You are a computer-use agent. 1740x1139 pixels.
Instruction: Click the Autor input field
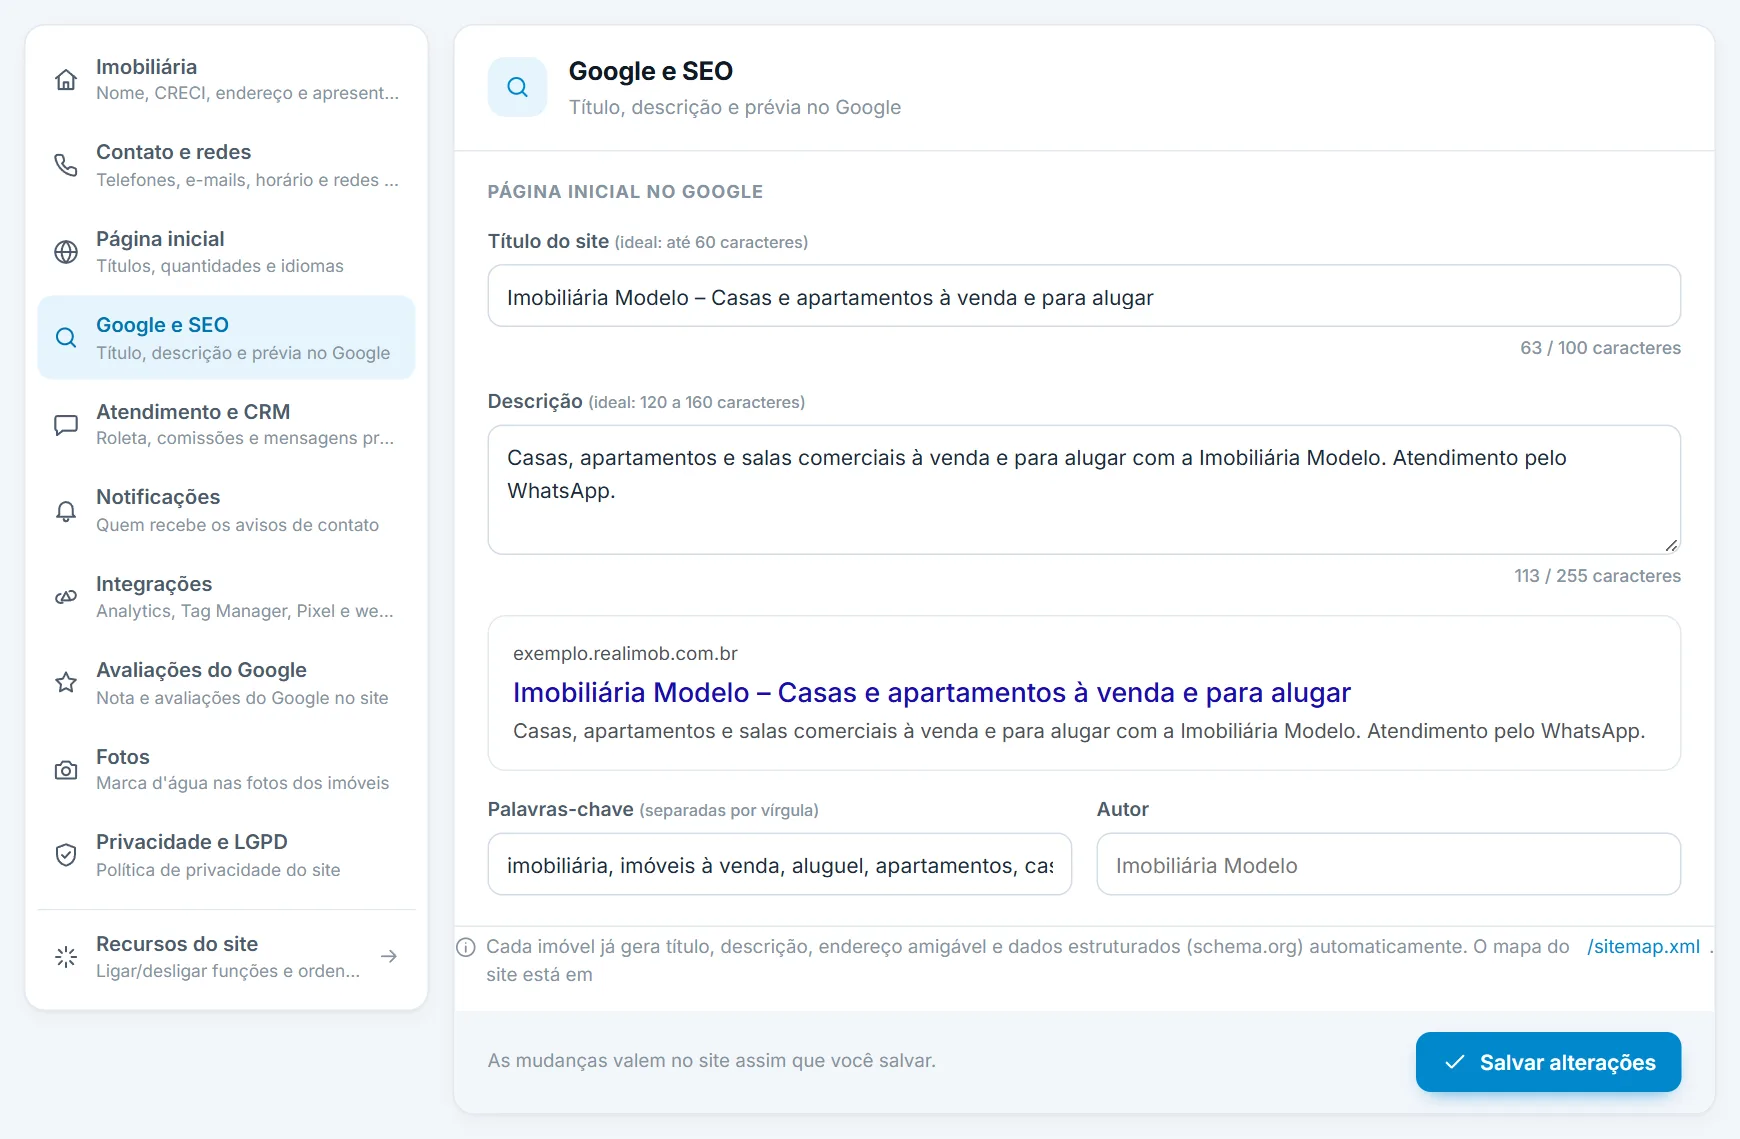[1389, 864]
